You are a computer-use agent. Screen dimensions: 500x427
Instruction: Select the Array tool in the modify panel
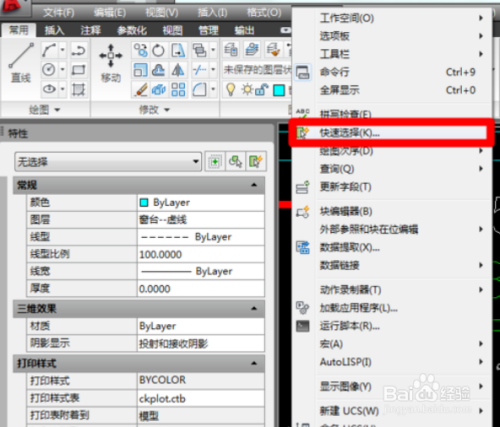178,89
